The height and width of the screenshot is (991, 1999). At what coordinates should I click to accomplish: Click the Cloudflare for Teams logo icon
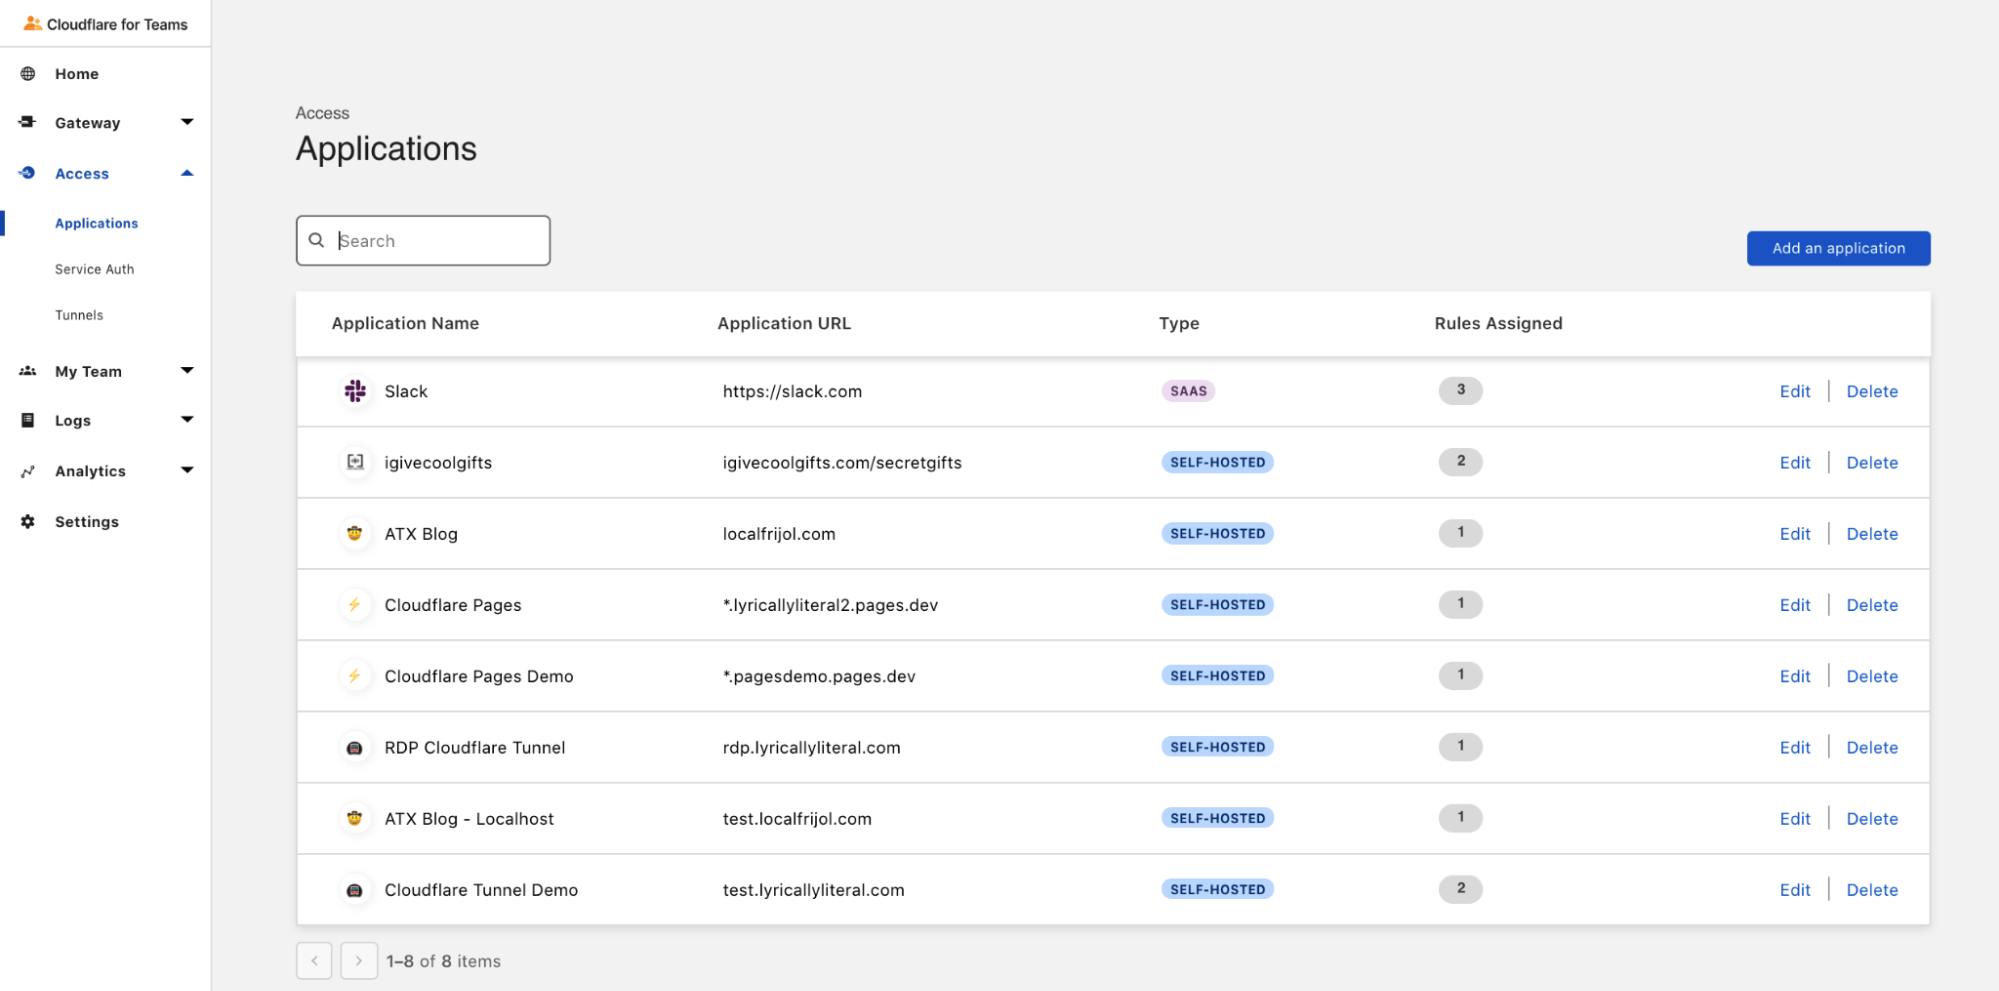(x=32, y=23)
